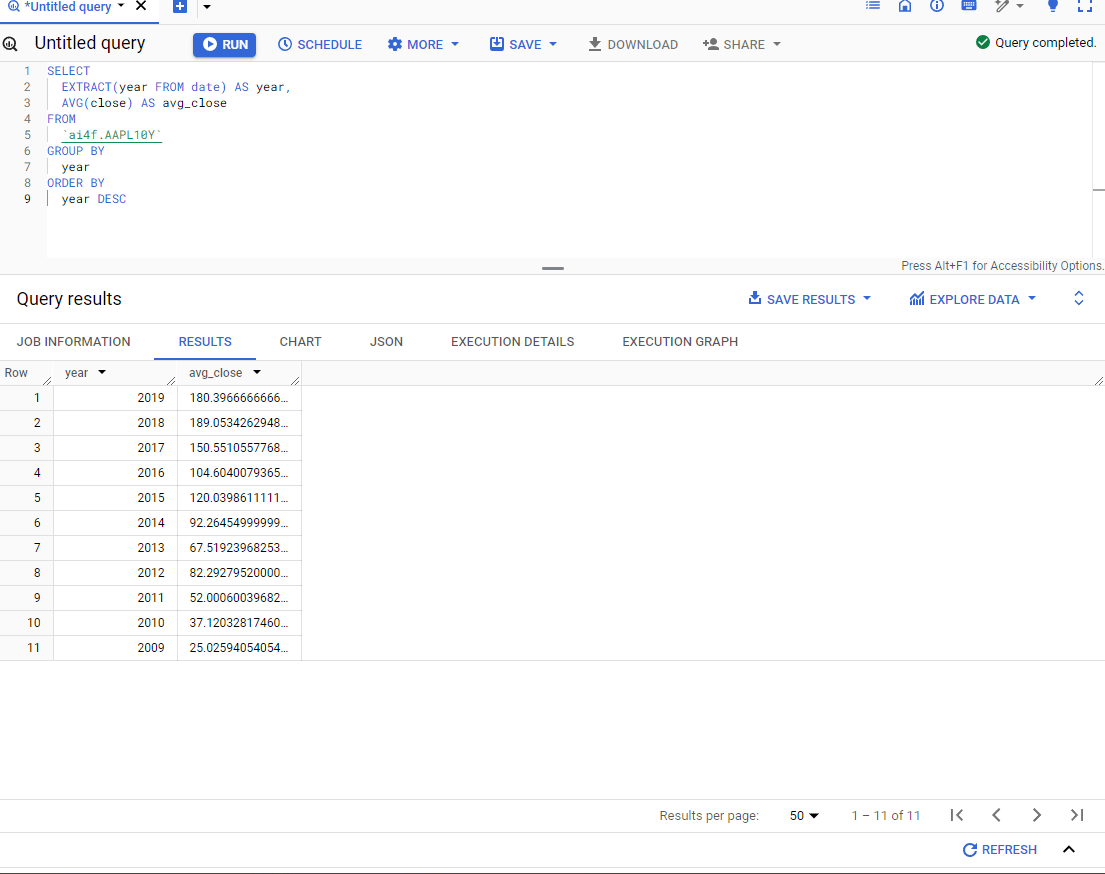Screen dimensions: 1105x874
Task: Switch to JSON tab
Action: tap(386, 342)
